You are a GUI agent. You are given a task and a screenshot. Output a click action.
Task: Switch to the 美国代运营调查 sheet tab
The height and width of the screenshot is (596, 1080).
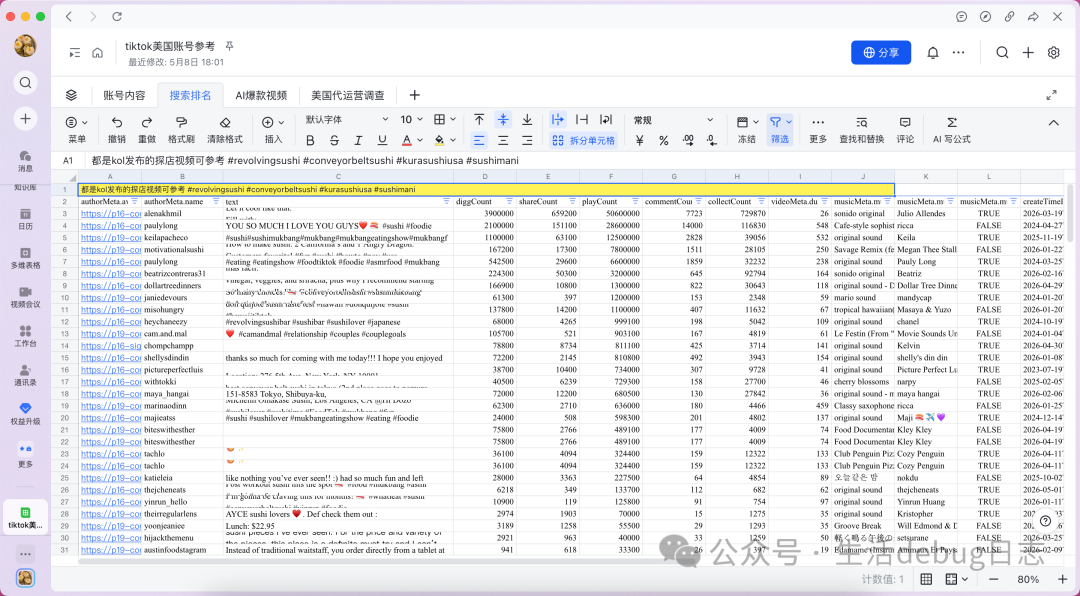[x=348, y=95]
